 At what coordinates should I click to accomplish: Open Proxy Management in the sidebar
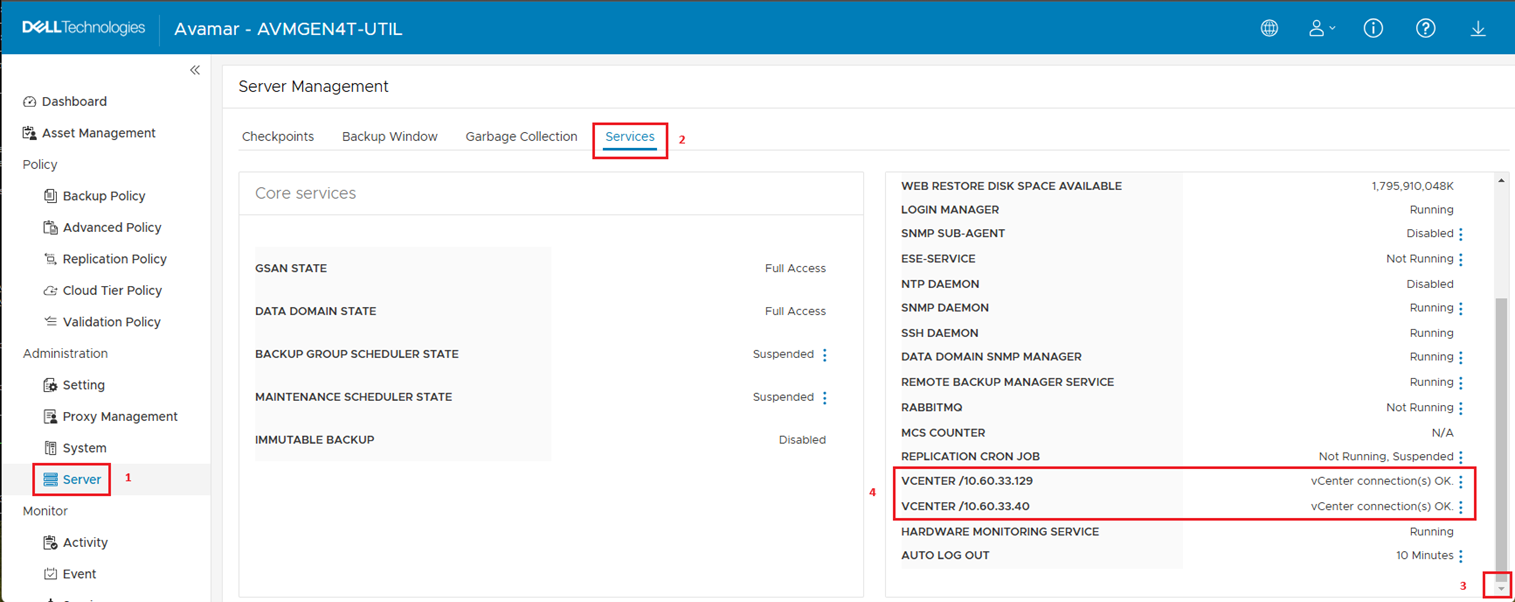pos(120,416)
